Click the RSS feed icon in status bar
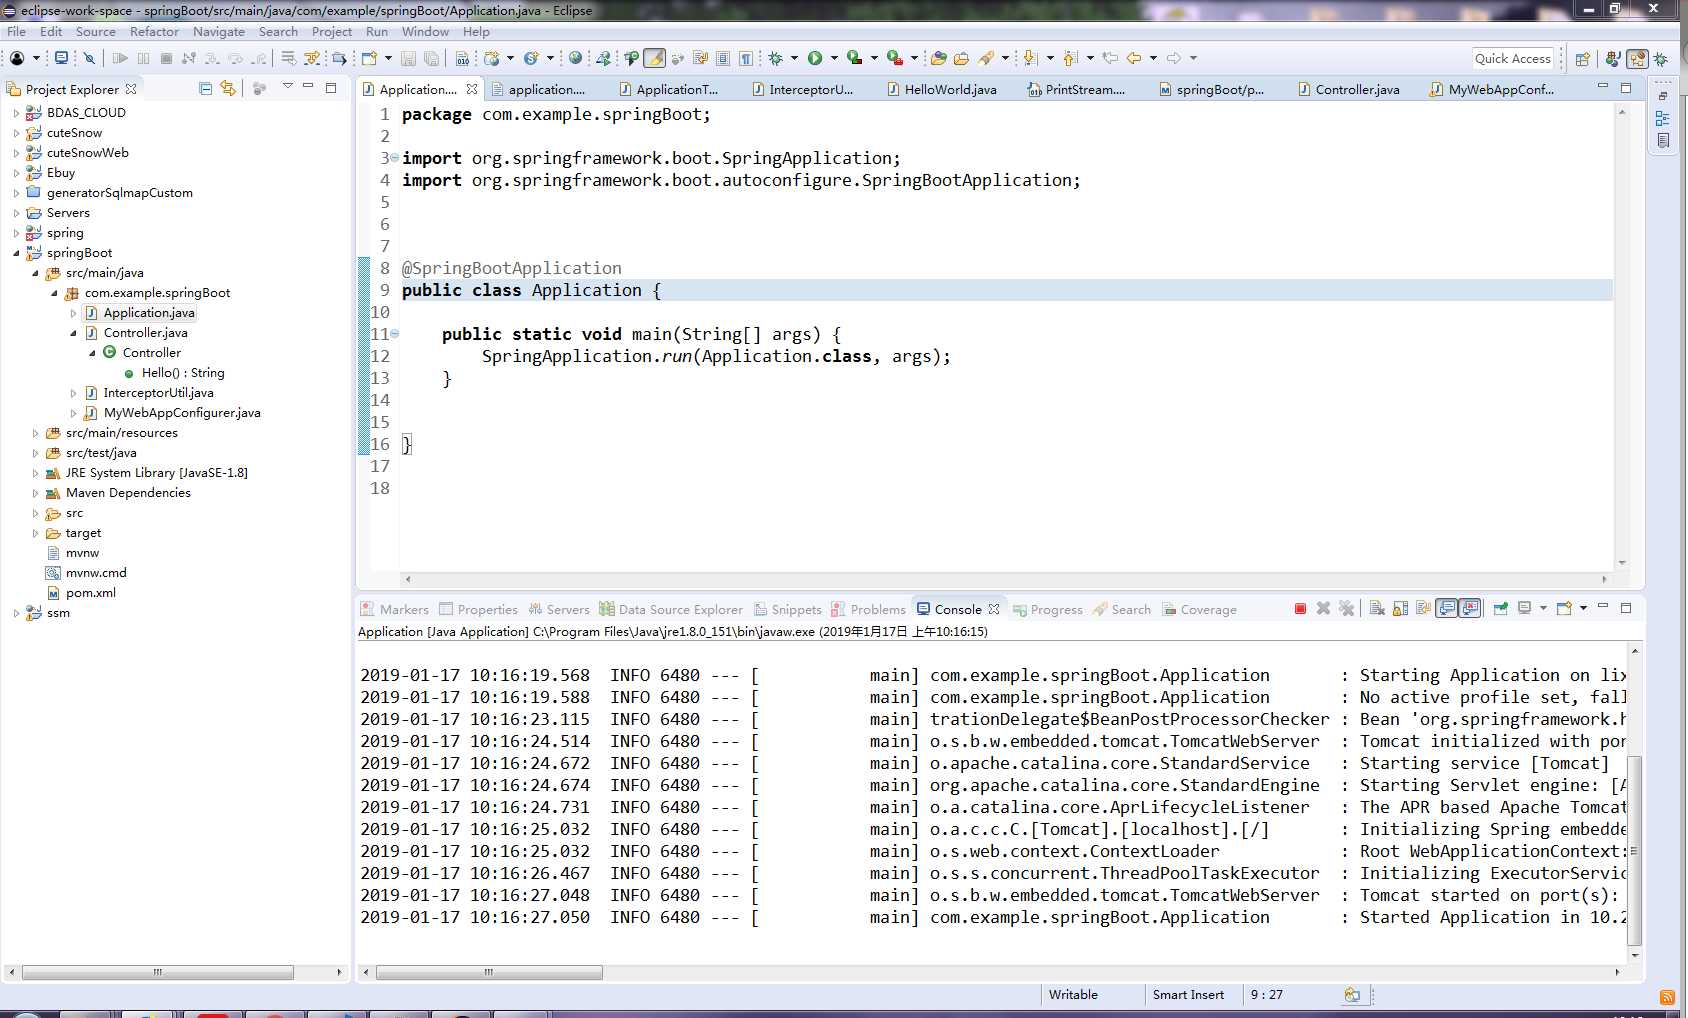The image size is (1688, 1018). tap(1667, 997)
